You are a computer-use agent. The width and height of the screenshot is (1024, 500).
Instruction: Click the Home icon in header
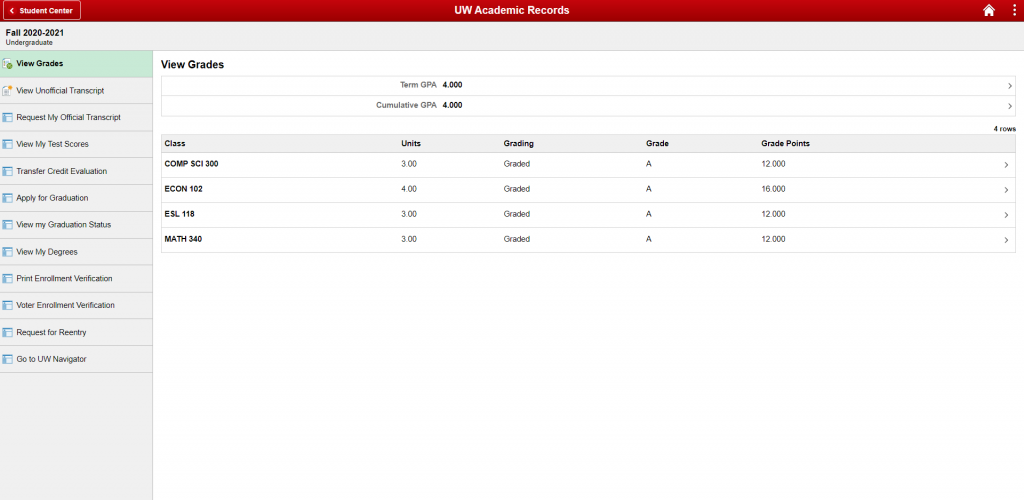tap(989, 10)
